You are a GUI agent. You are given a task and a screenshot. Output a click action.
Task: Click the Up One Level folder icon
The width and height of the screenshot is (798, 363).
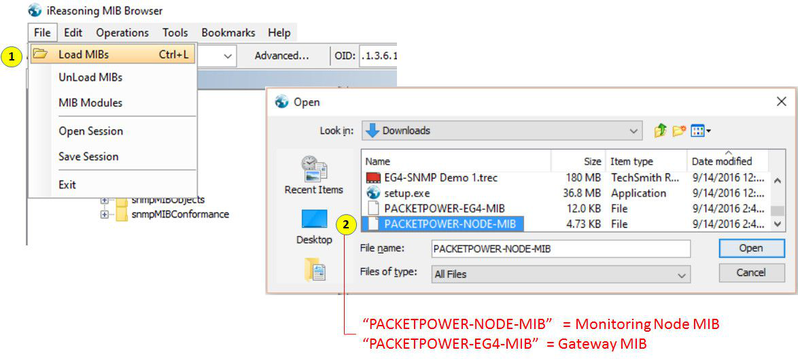coord(660,131)
